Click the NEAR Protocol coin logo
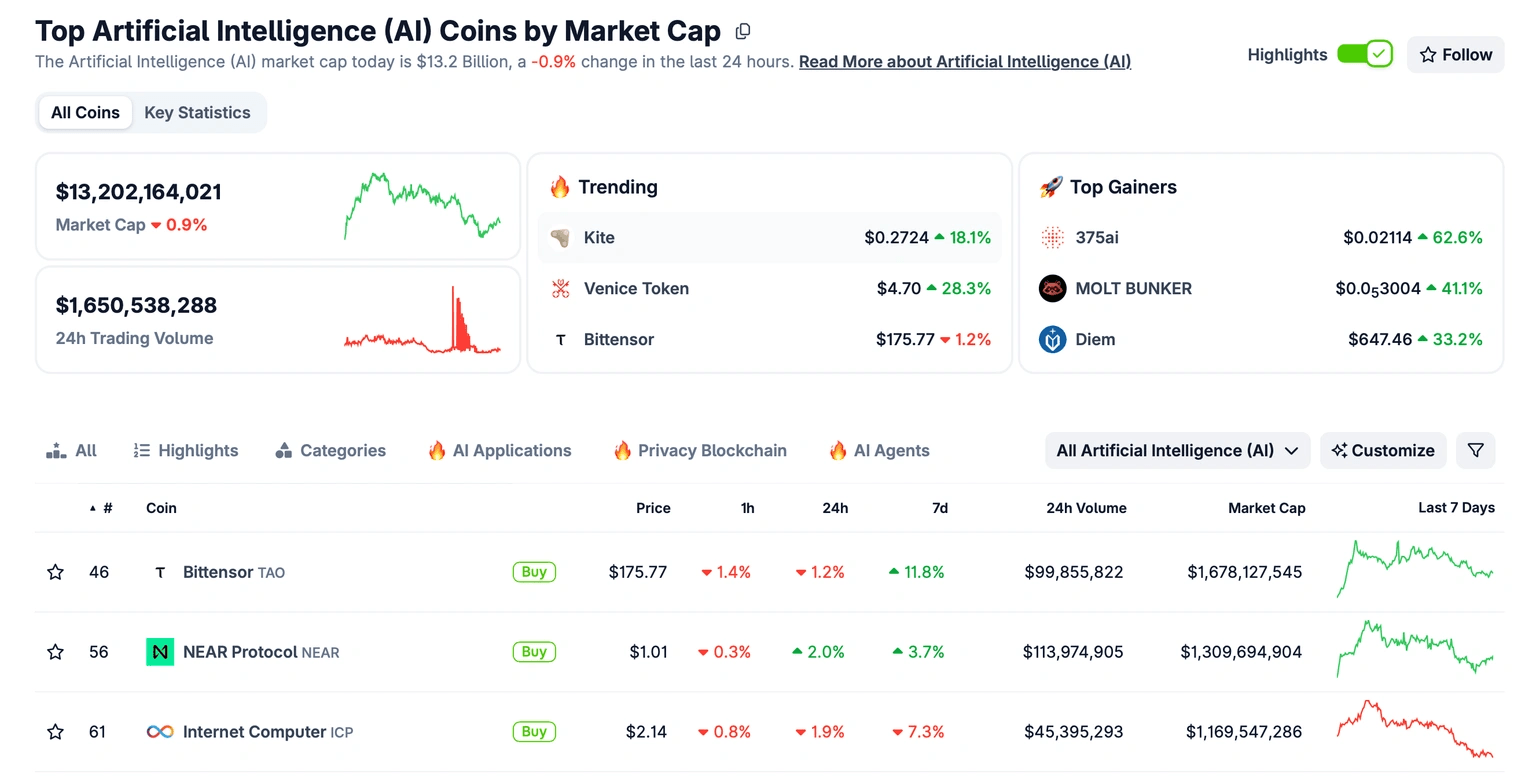 click(160, 652)
